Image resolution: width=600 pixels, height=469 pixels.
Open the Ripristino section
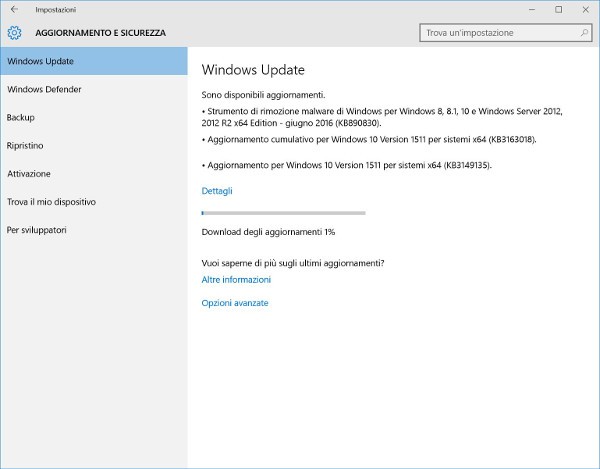[94, 146]
